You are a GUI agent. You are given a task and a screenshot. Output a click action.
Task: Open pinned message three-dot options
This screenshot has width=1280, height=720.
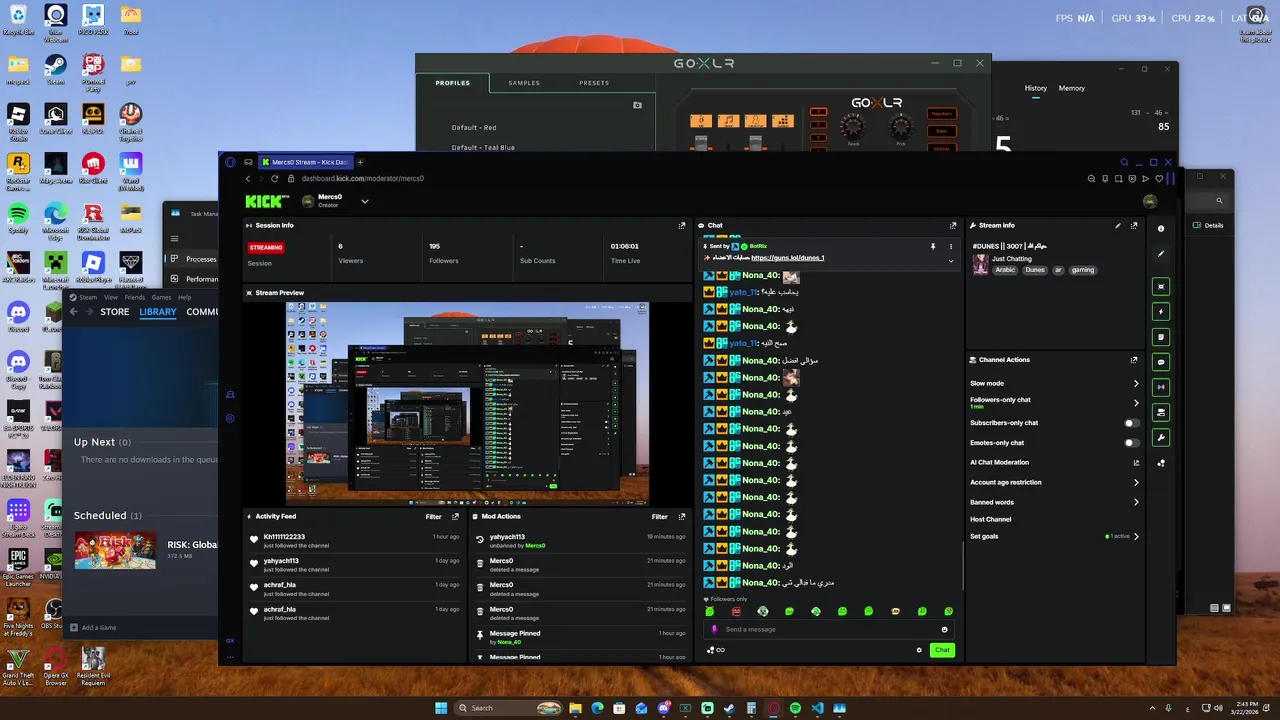pos(951,246)
